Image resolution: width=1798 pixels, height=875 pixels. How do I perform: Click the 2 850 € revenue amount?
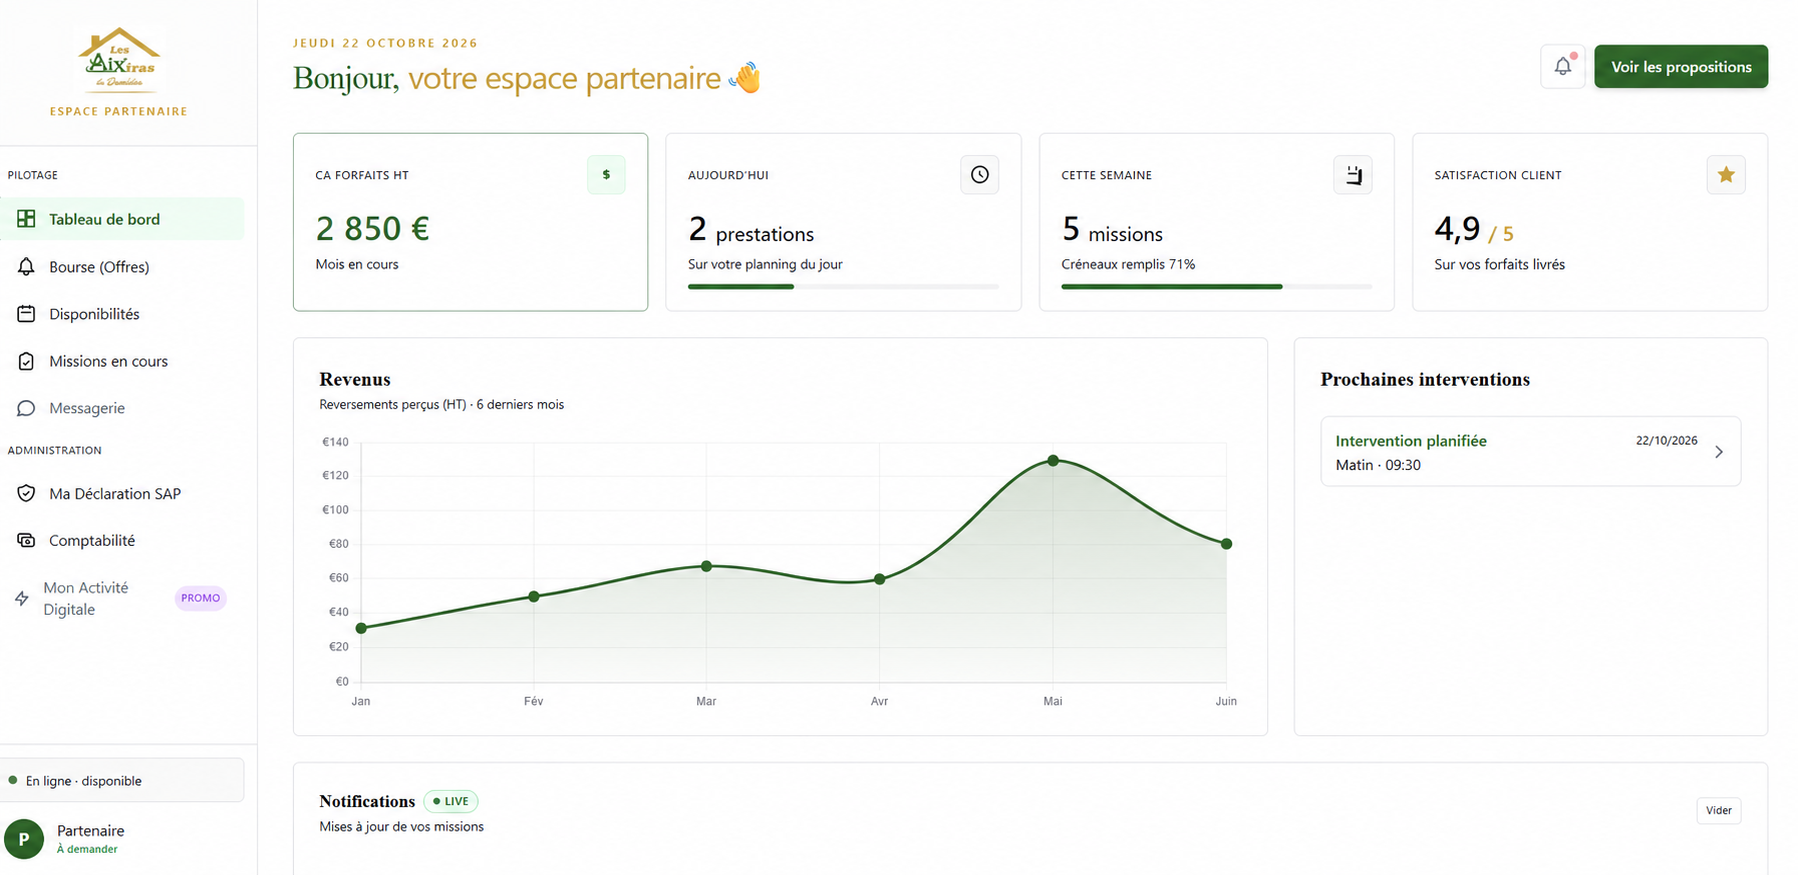(372, 229)
